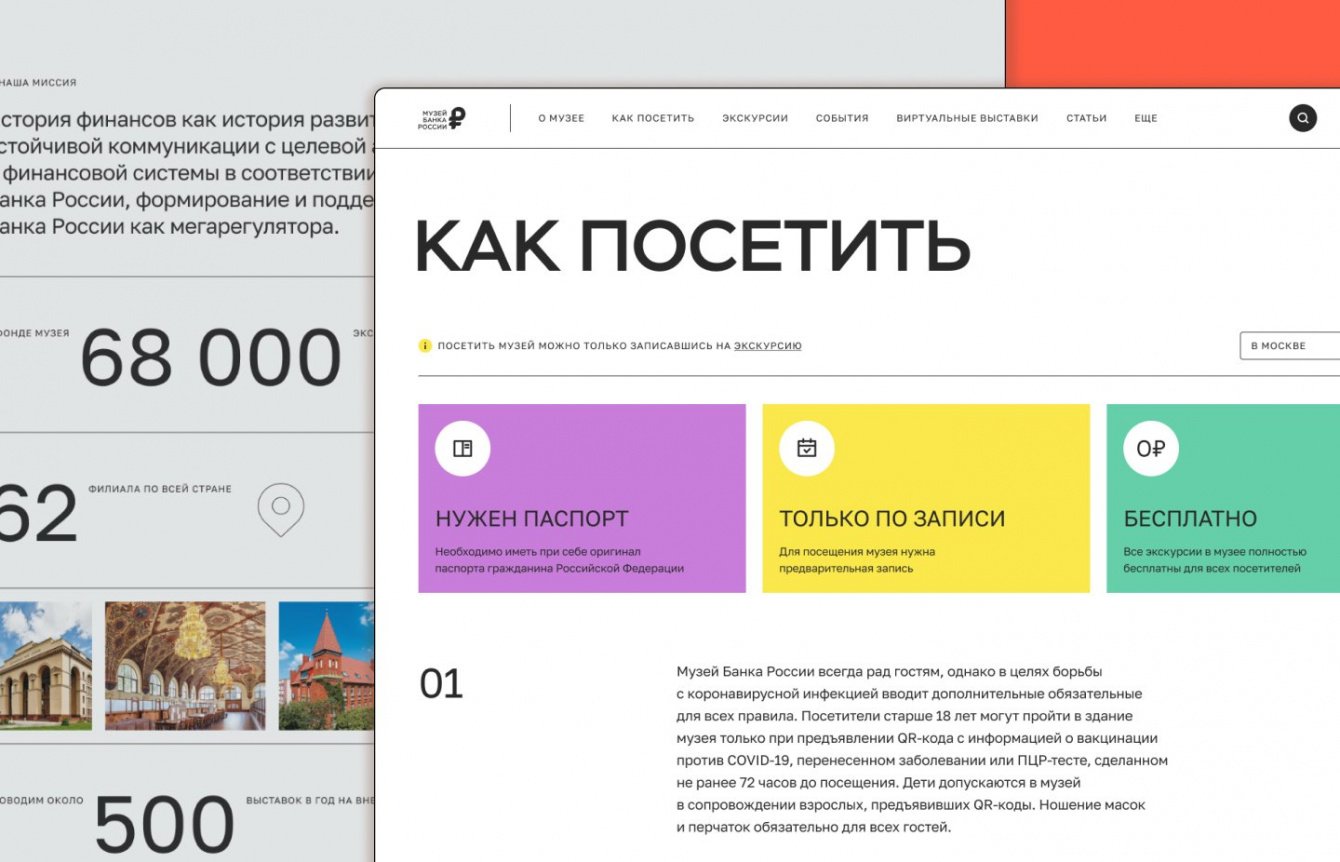This screenshot has height=862, width=1340.
Task: Open the О МУЗЕЕ menu item
Action: (561, 118)
